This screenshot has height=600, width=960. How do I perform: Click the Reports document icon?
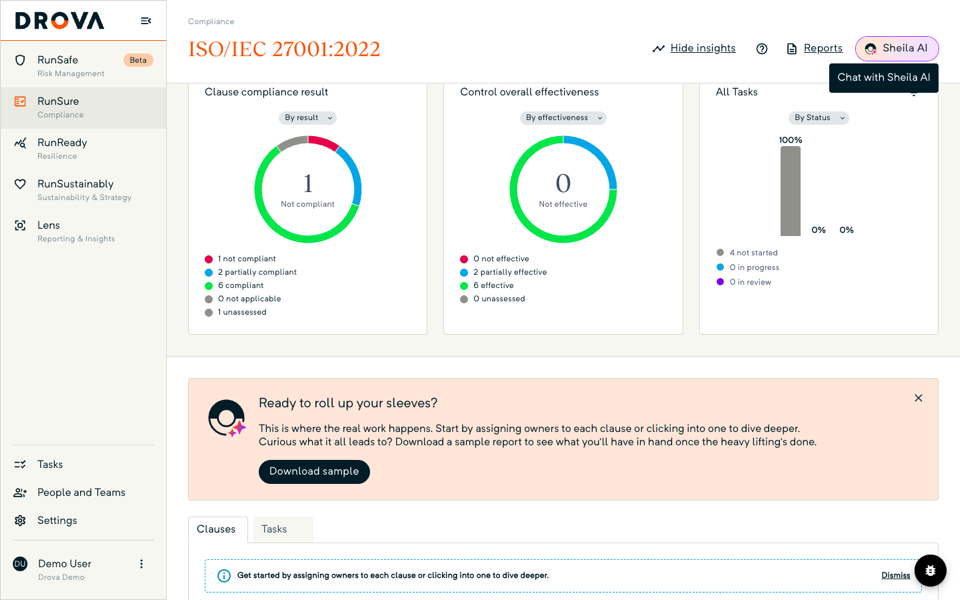[792, 49]
